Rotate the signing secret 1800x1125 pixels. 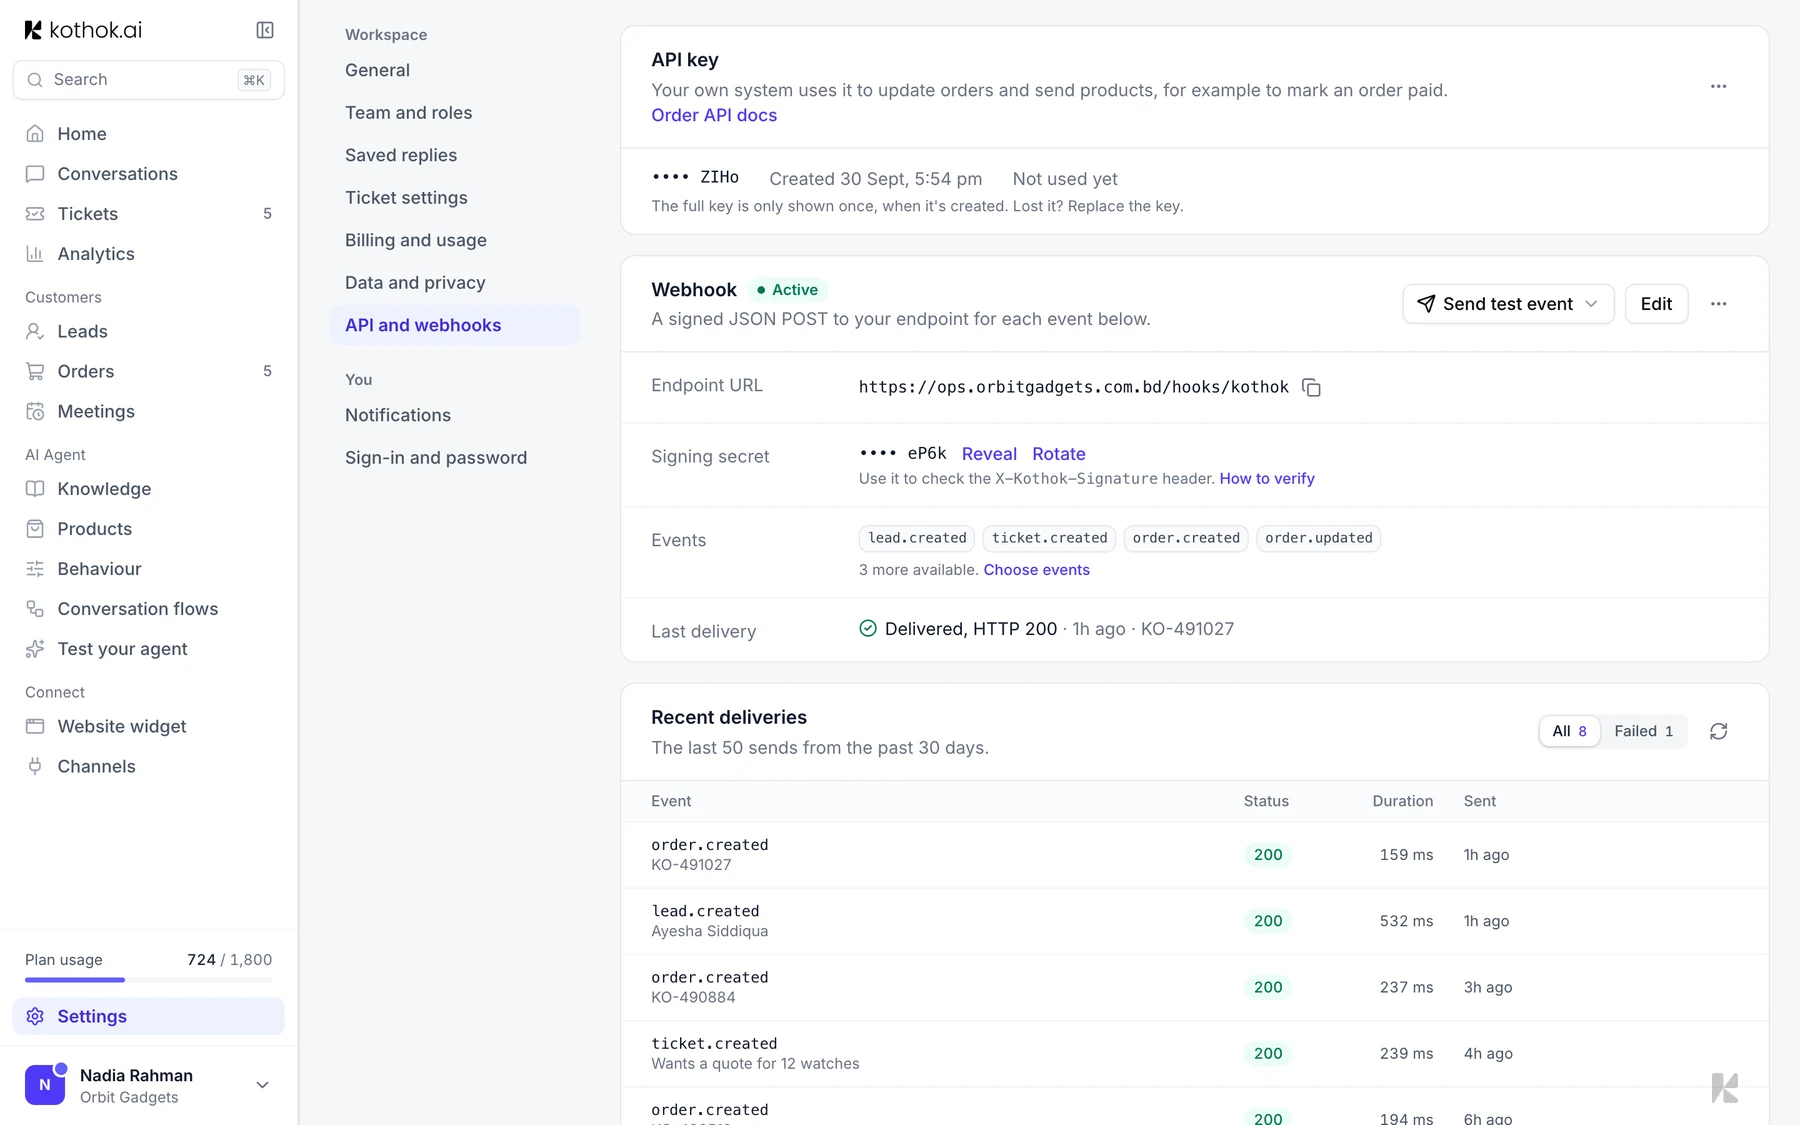click(1059, 454)
